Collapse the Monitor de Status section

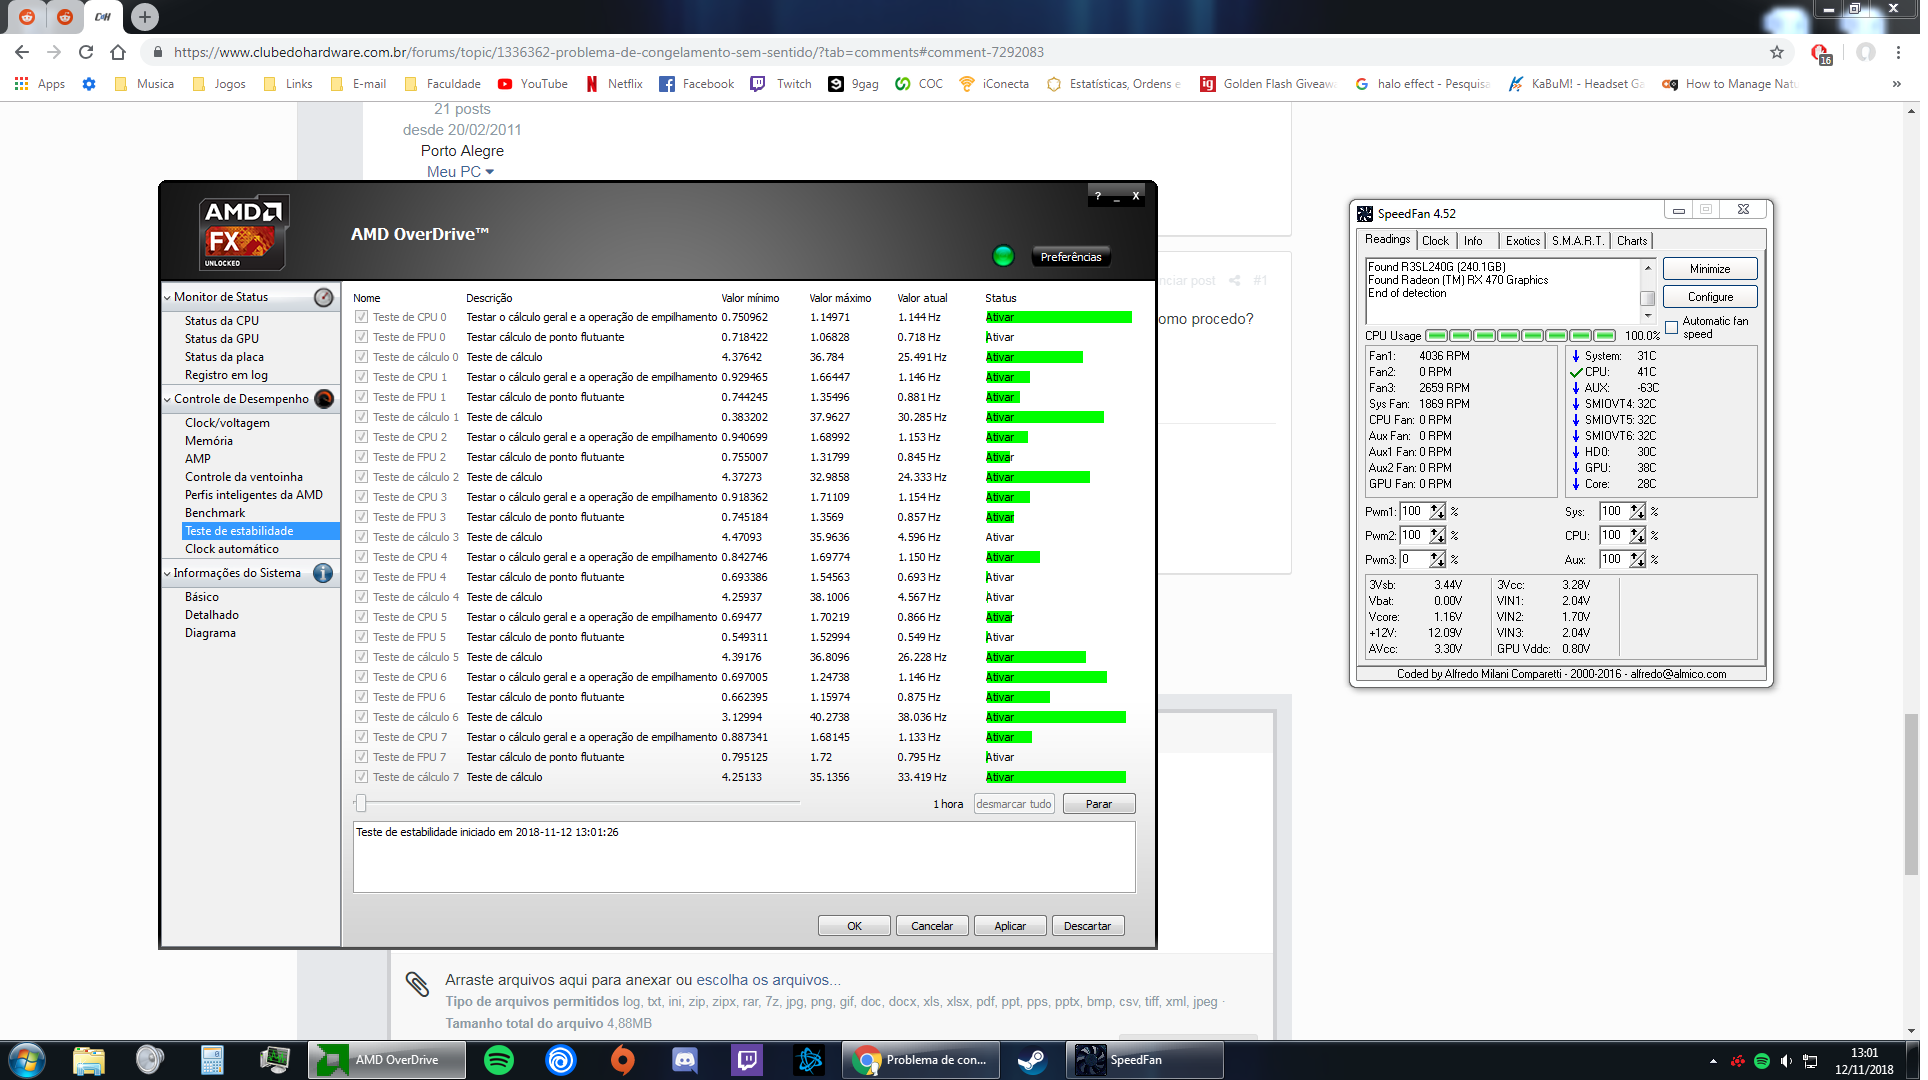click(167, 298)
